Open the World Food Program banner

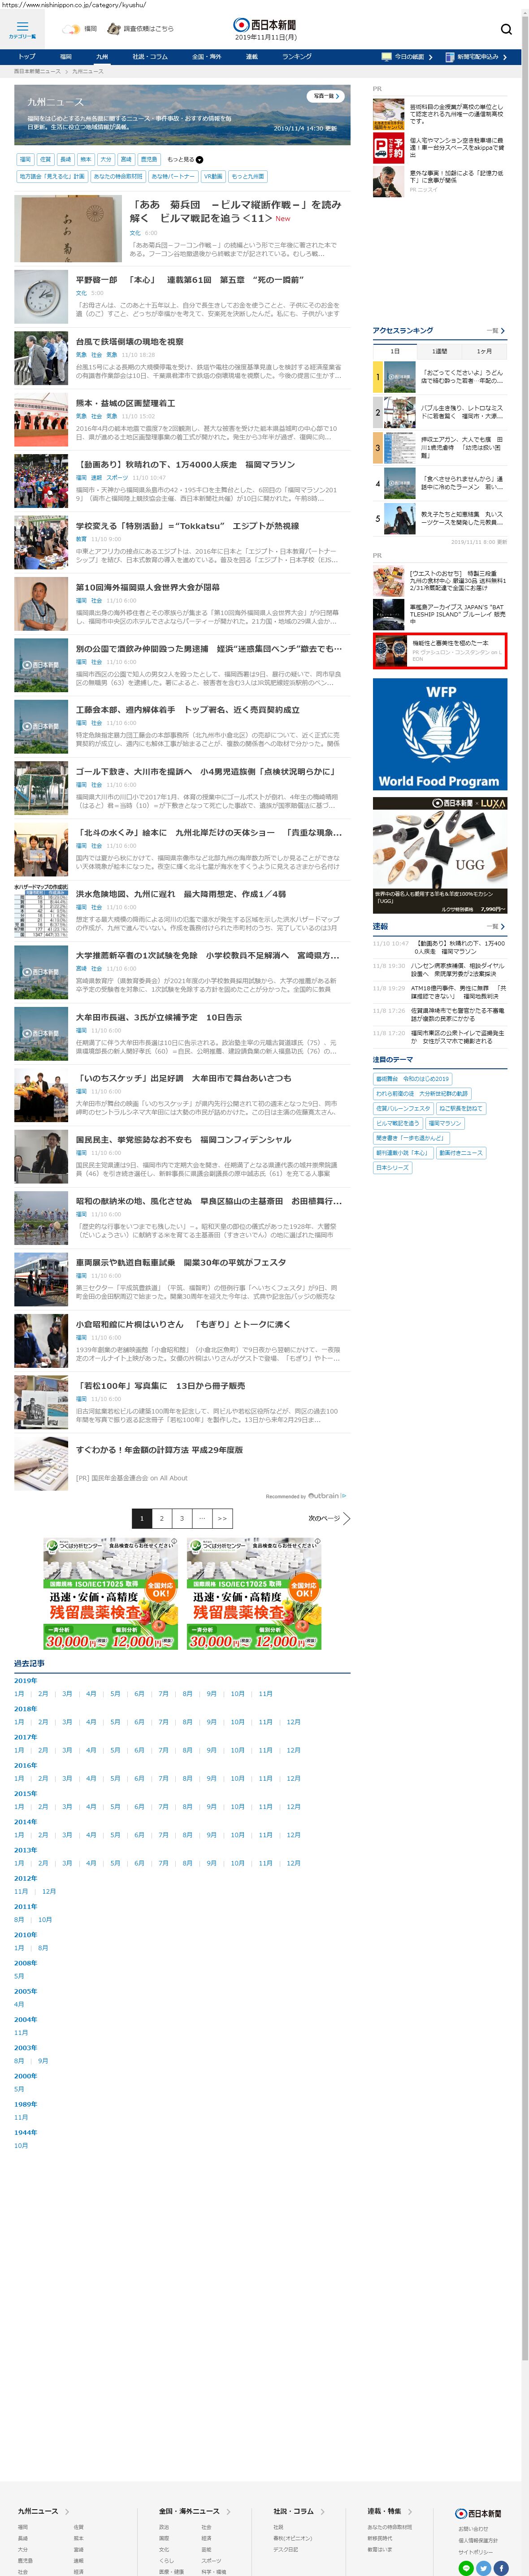(439, 735)
